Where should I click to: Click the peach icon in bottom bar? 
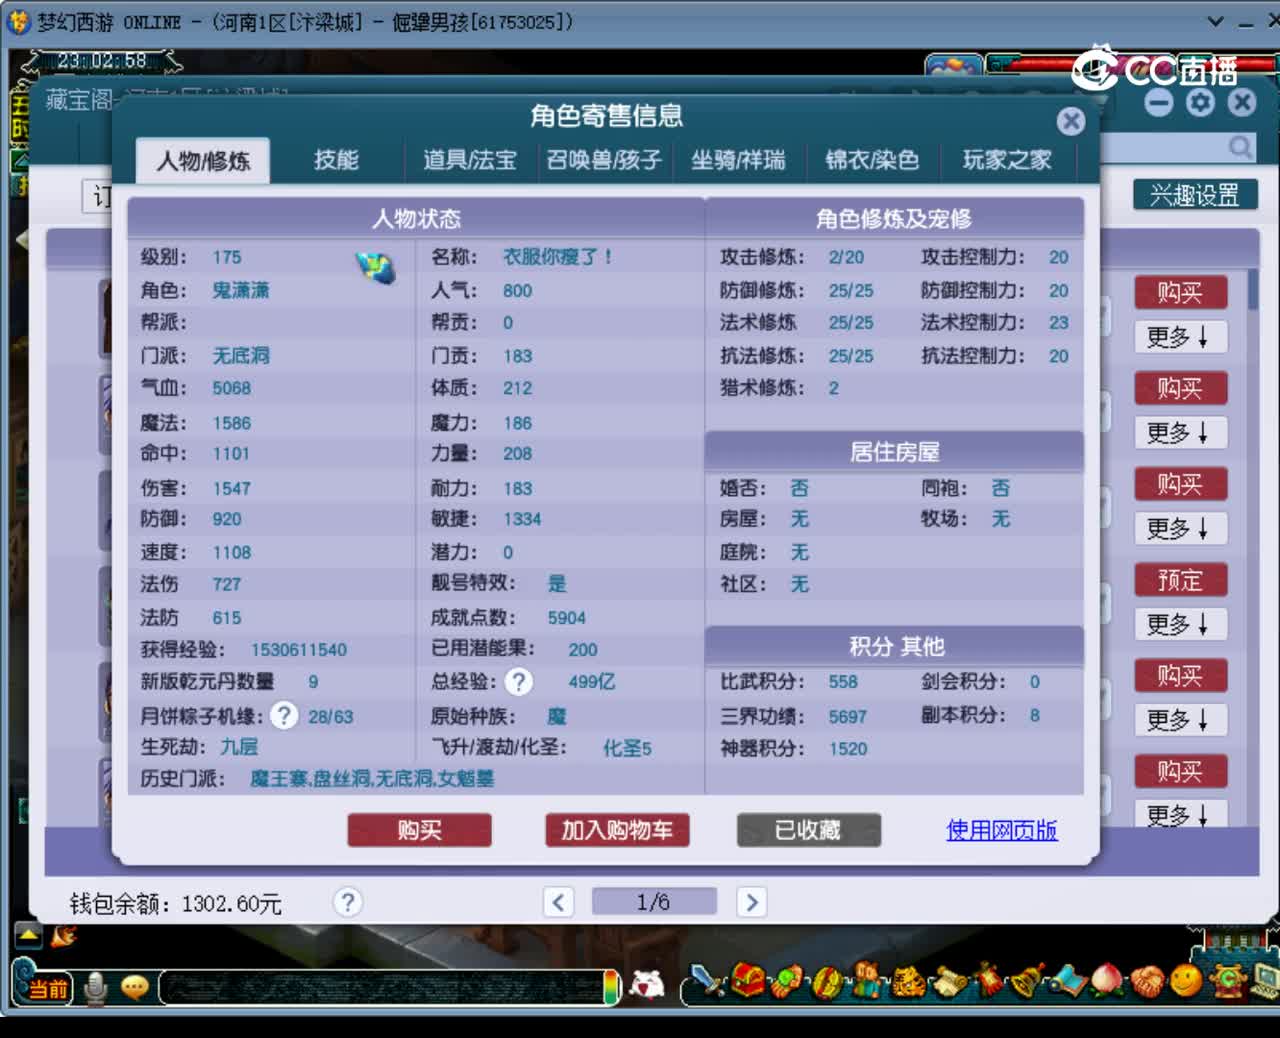tap(1107, 980)
